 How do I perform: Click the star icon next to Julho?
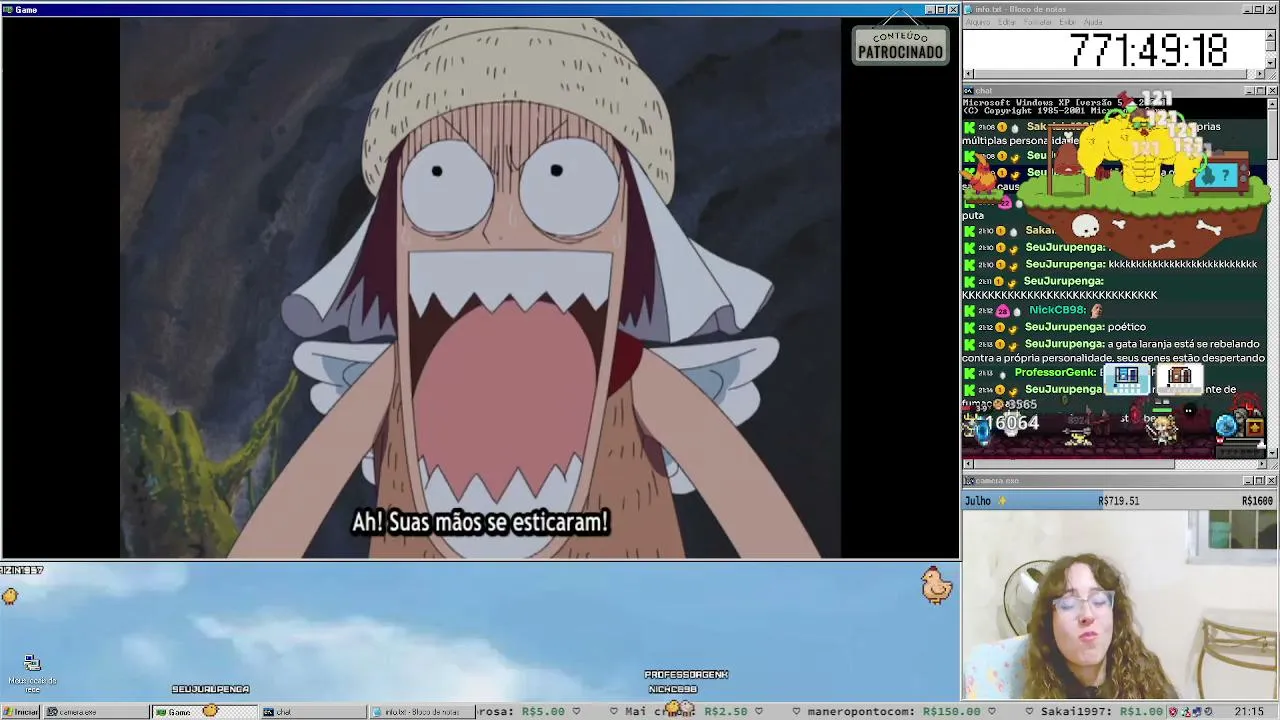1002,500
